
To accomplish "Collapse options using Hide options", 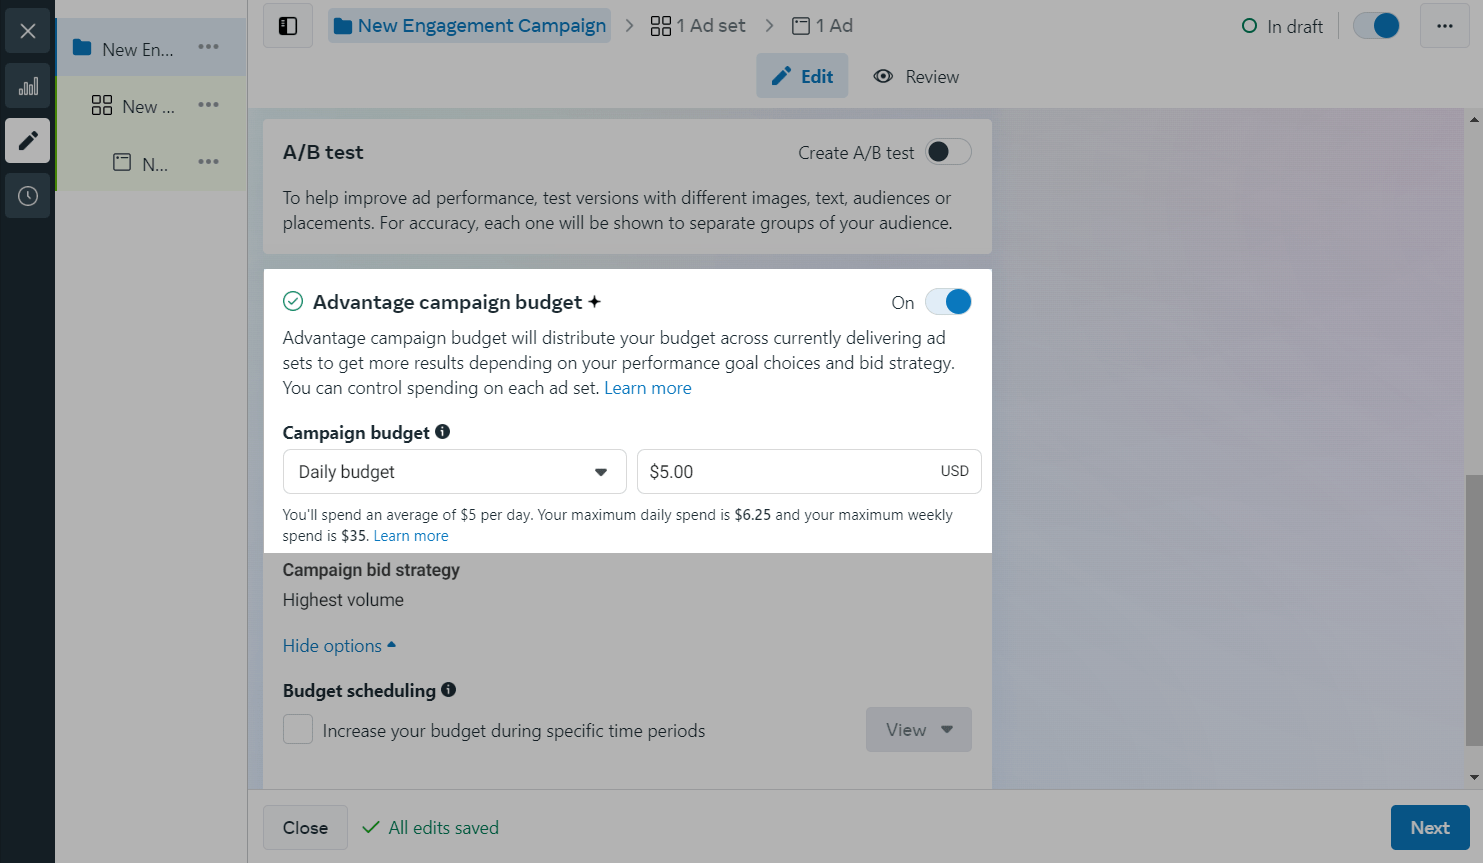I will tap(339, 646).
